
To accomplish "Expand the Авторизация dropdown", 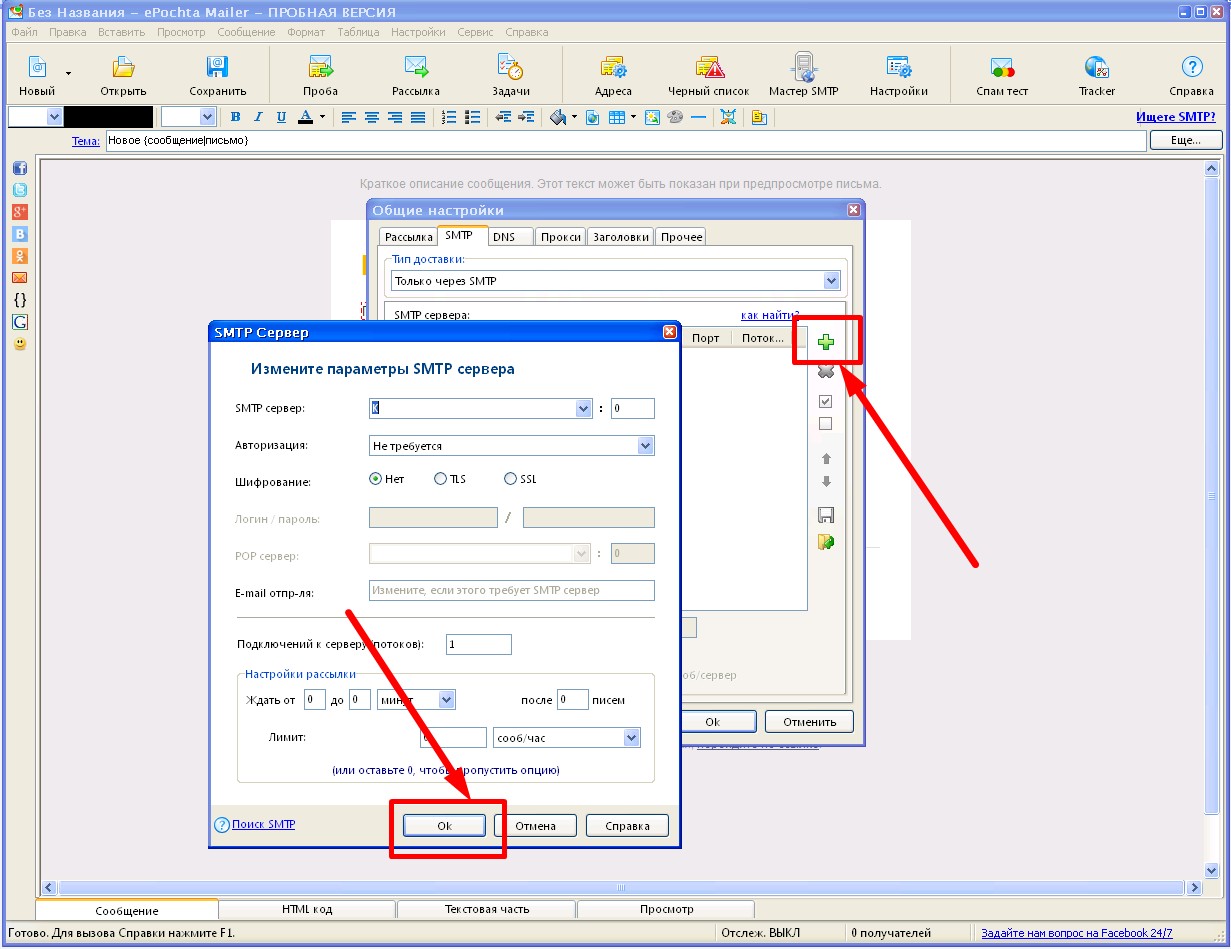I will click(x=645, y=446).
